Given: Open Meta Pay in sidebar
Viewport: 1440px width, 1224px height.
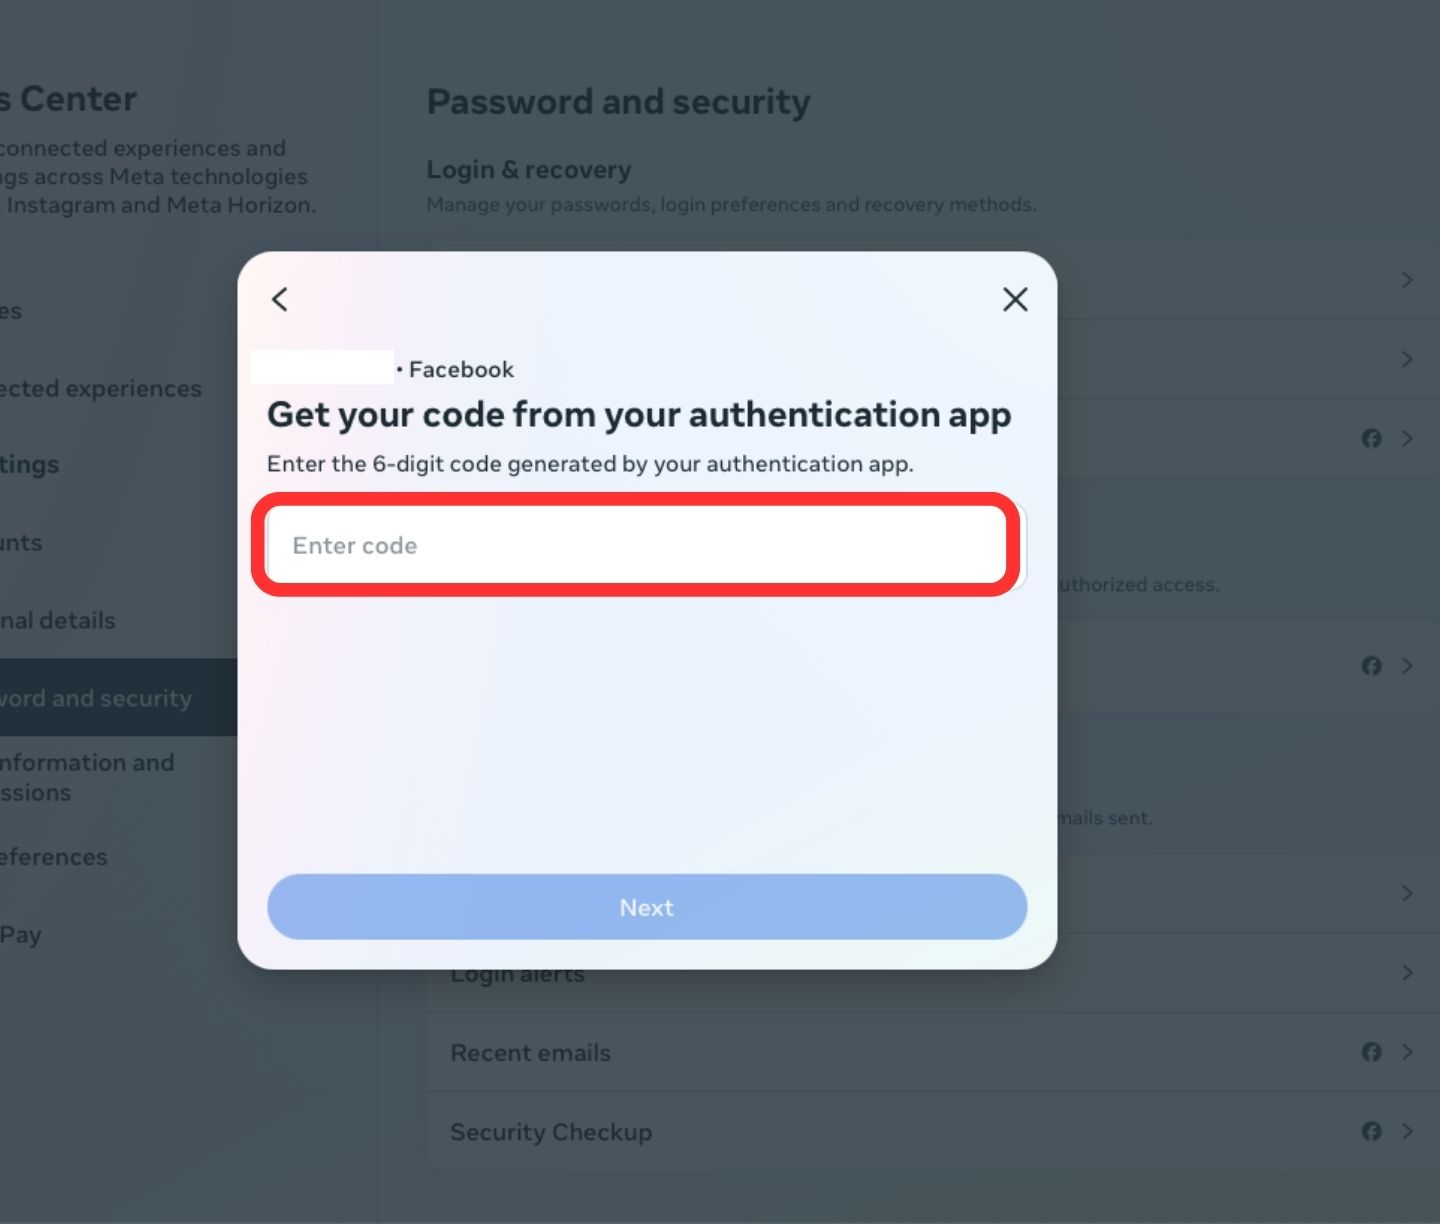Looking at the screenshot, I should click(21, 935).
